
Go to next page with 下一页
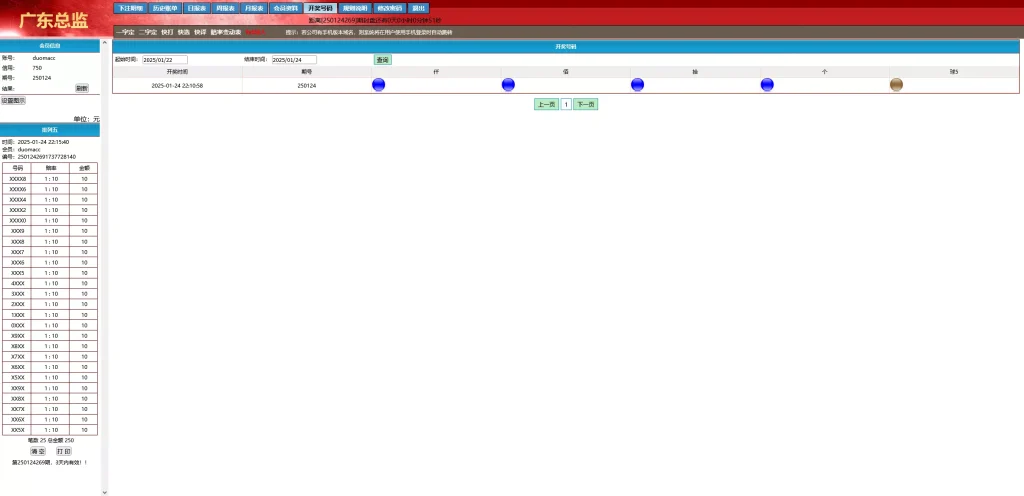pyautogui.click(x=586, y=104)
